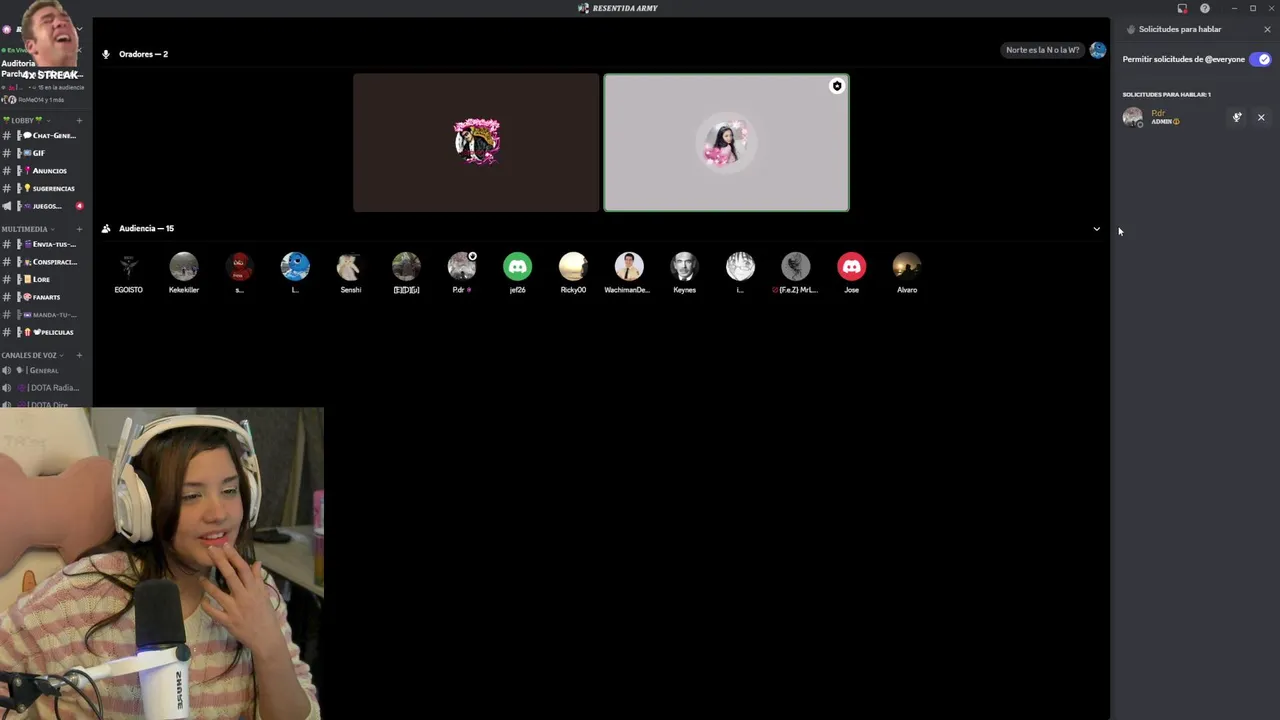Viewport: 1280px width, 720px height.
Task: Click P.dr's name in speak requests list
Action: tap(1158, 113)
